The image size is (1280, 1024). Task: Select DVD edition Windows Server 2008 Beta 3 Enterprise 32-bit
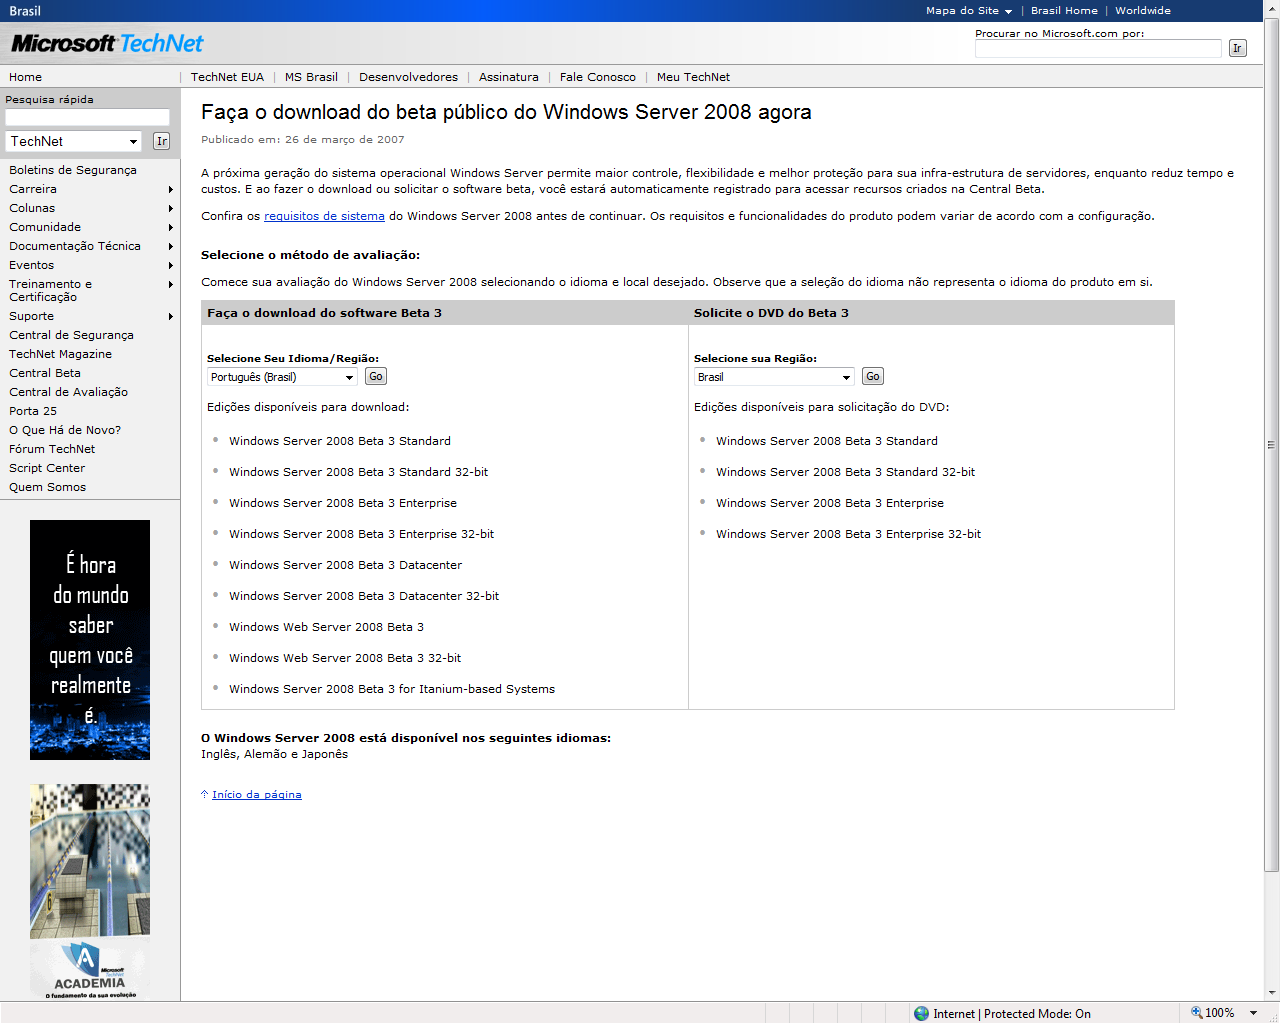pyautogui.click(x=848, y=534)
